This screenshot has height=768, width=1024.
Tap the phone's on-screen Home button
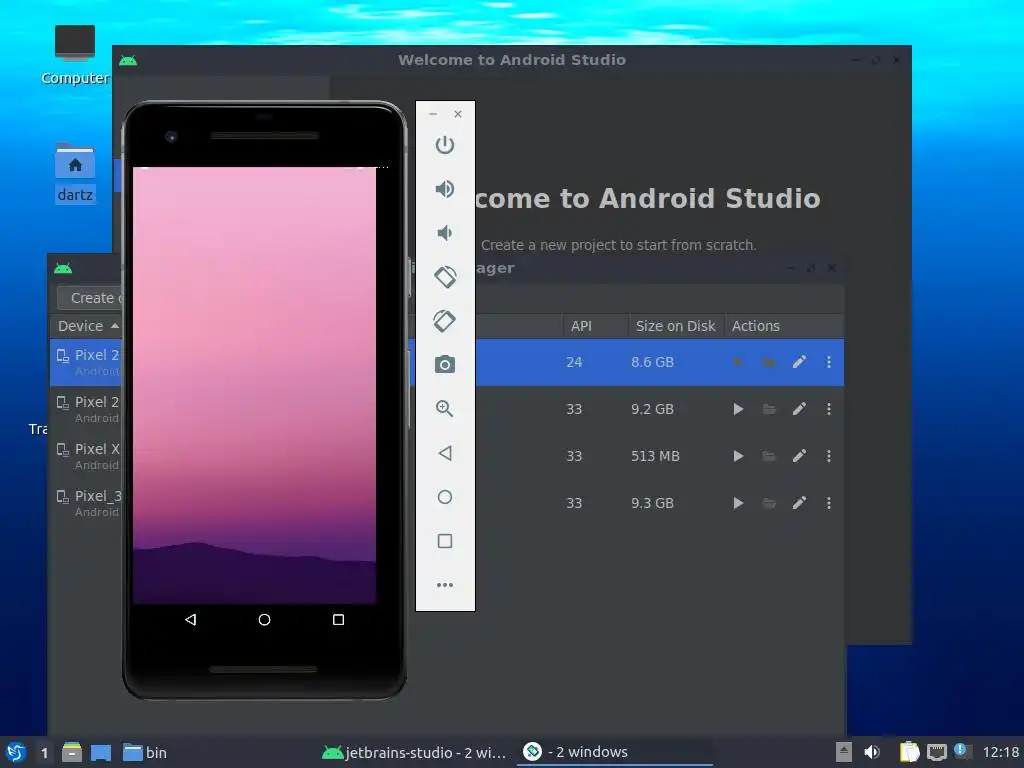point(264,619)
